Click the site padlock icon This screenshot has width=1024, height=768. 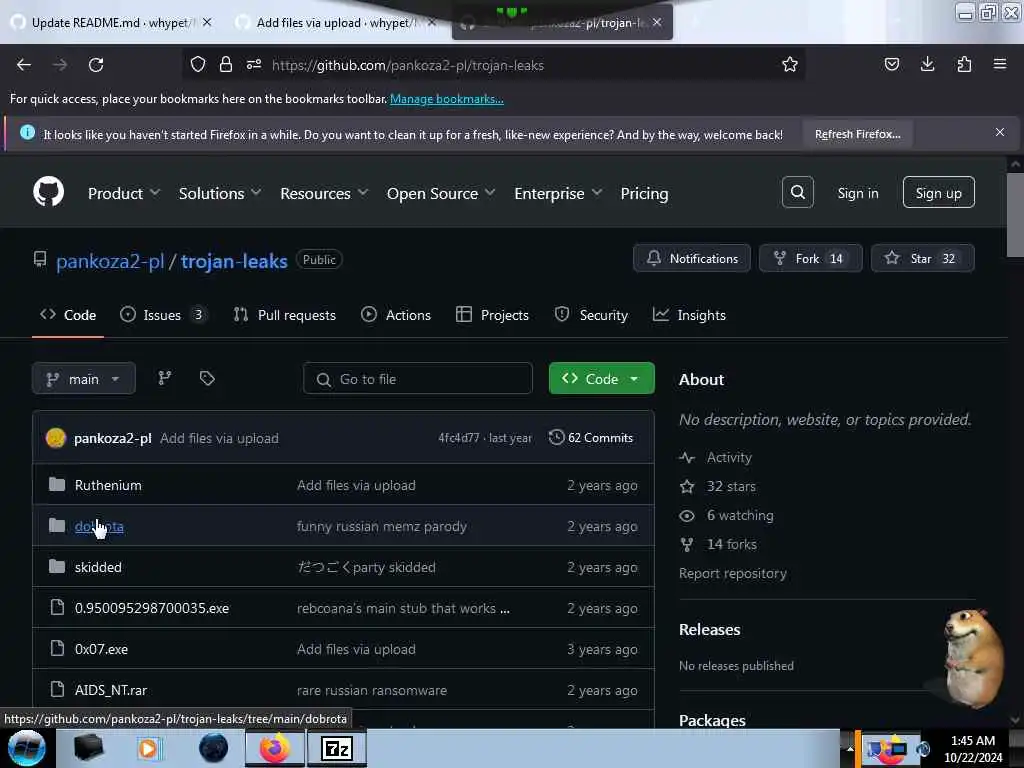pyautogui.click(x=226, y=64)
